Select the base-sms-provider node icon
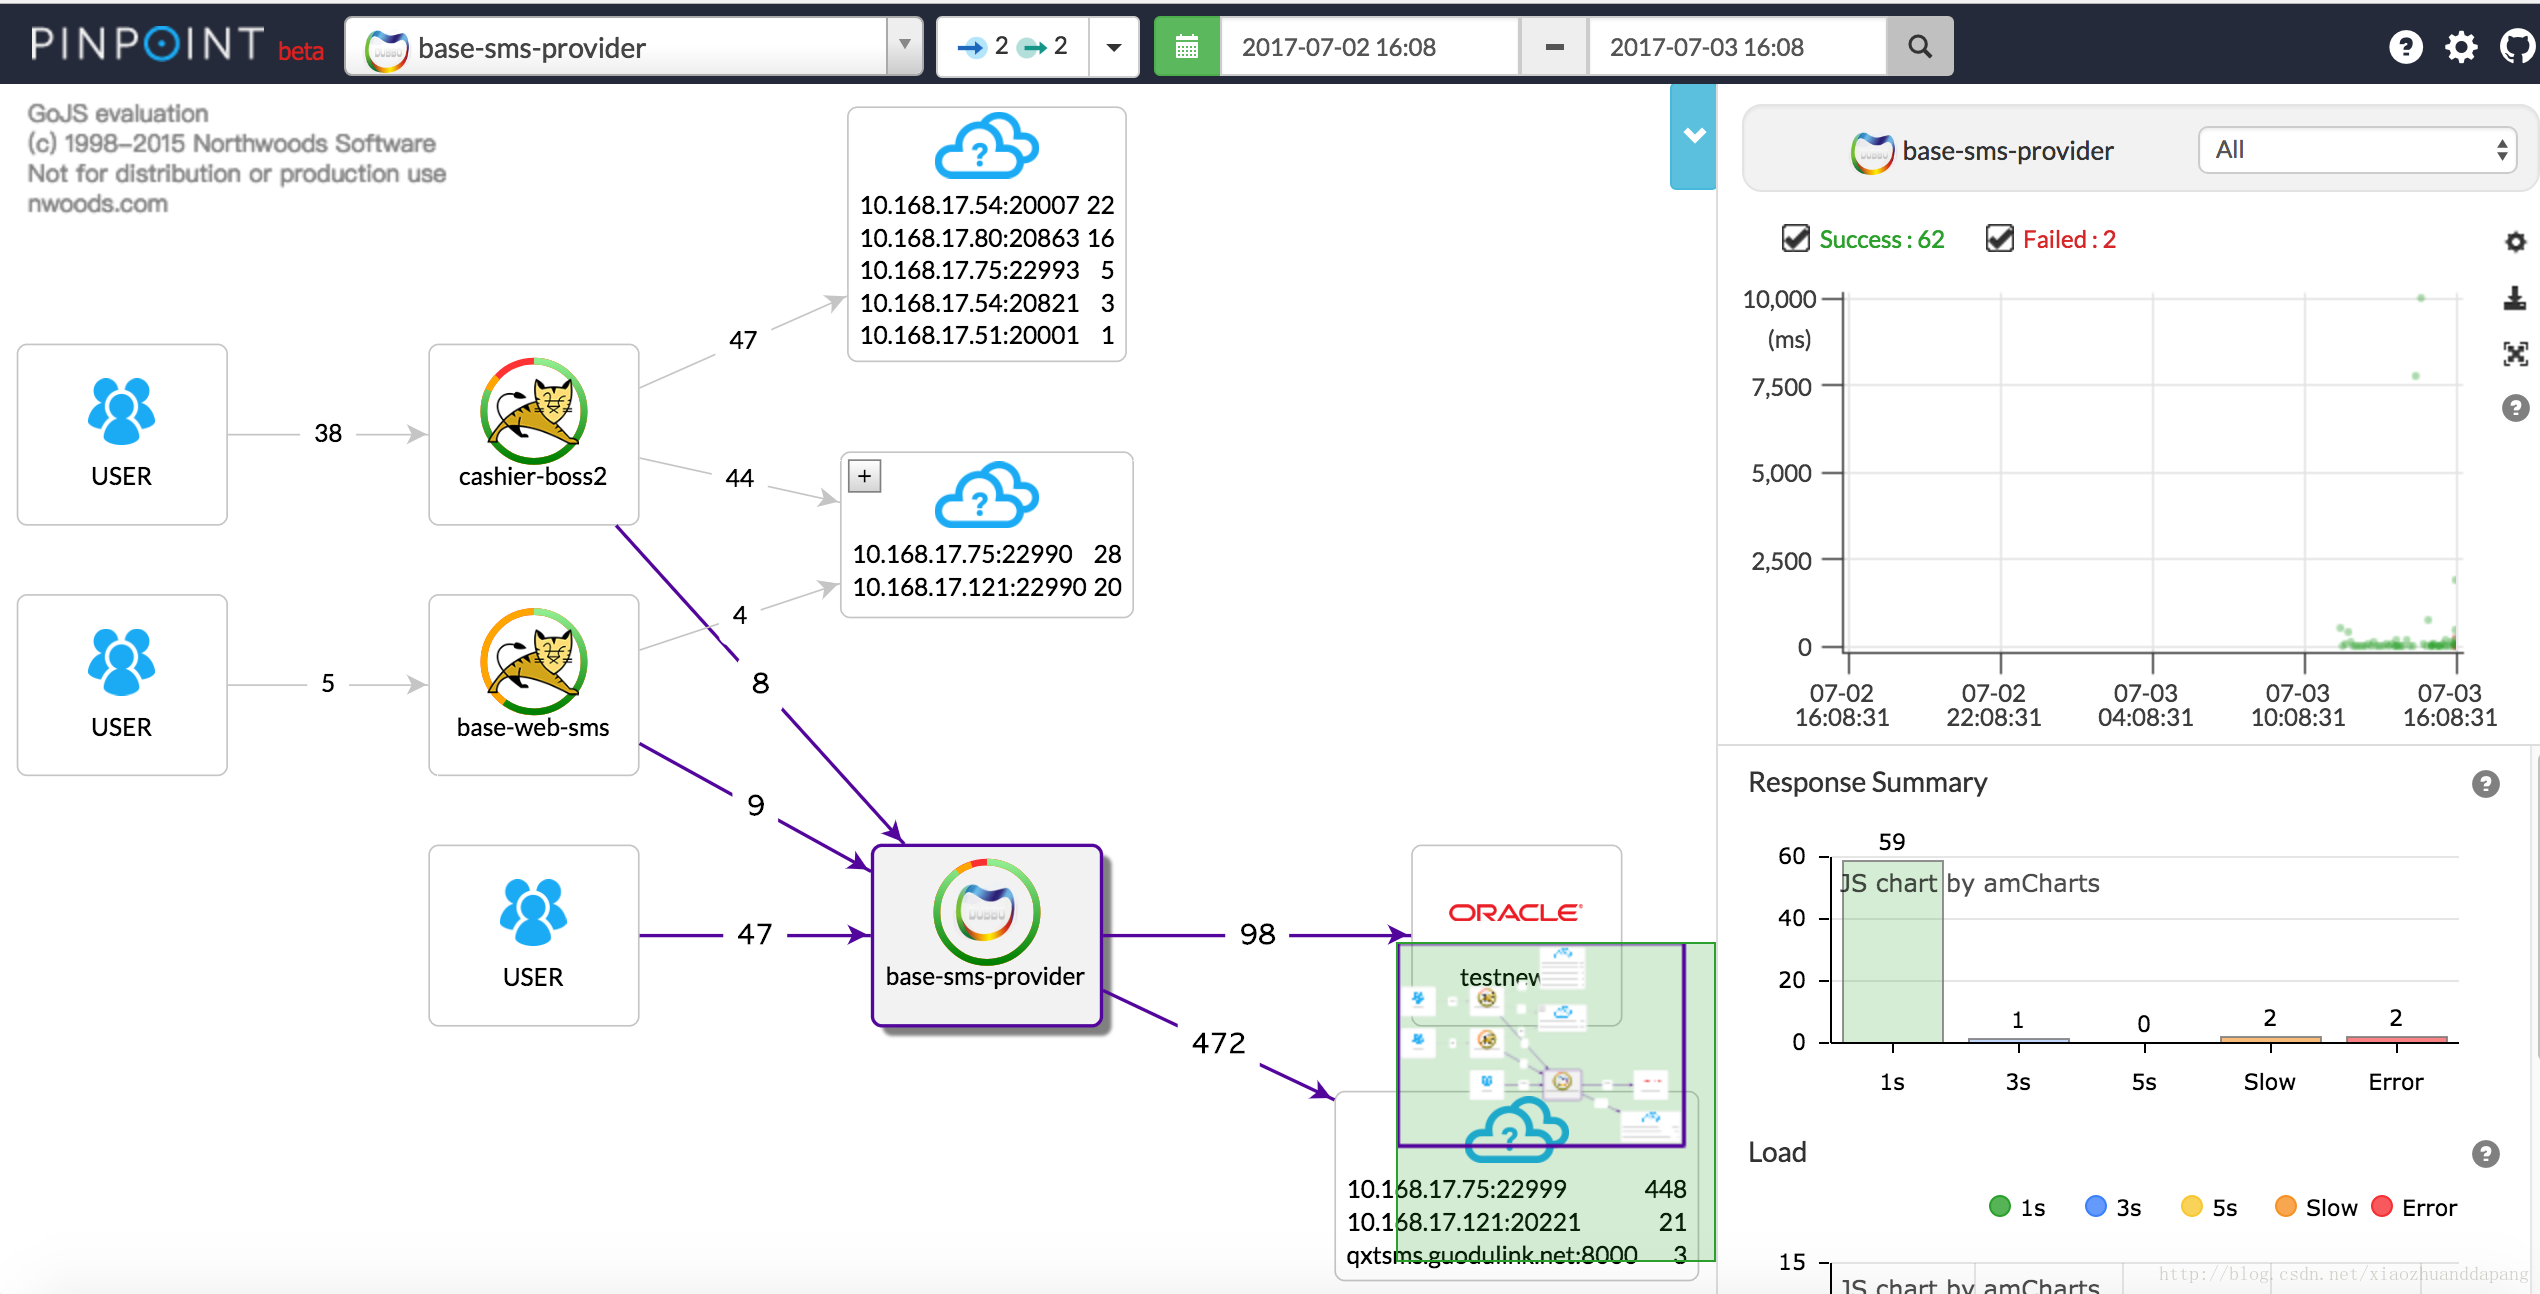The image size is (2540, 1294). pyautogui.click(x=986, y=912)
